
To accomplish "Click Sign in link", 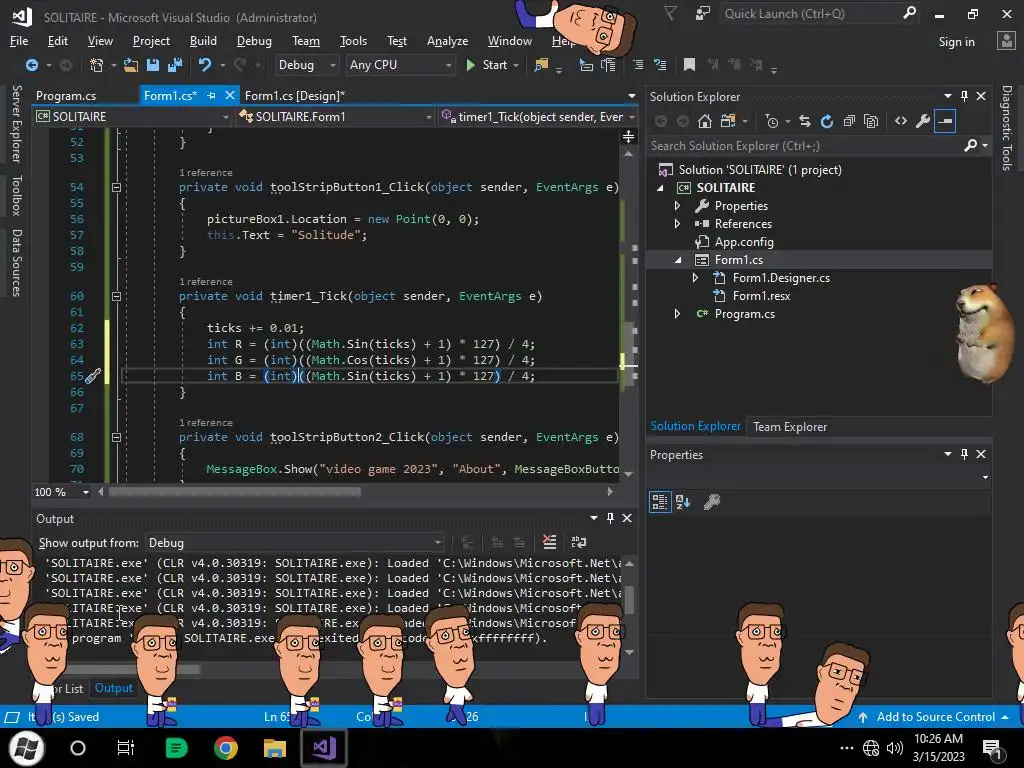I will point(956,42).
